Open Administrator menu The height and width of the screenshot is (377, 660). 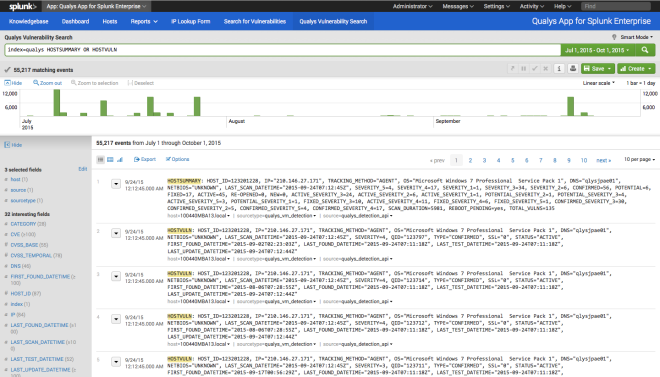412,6
